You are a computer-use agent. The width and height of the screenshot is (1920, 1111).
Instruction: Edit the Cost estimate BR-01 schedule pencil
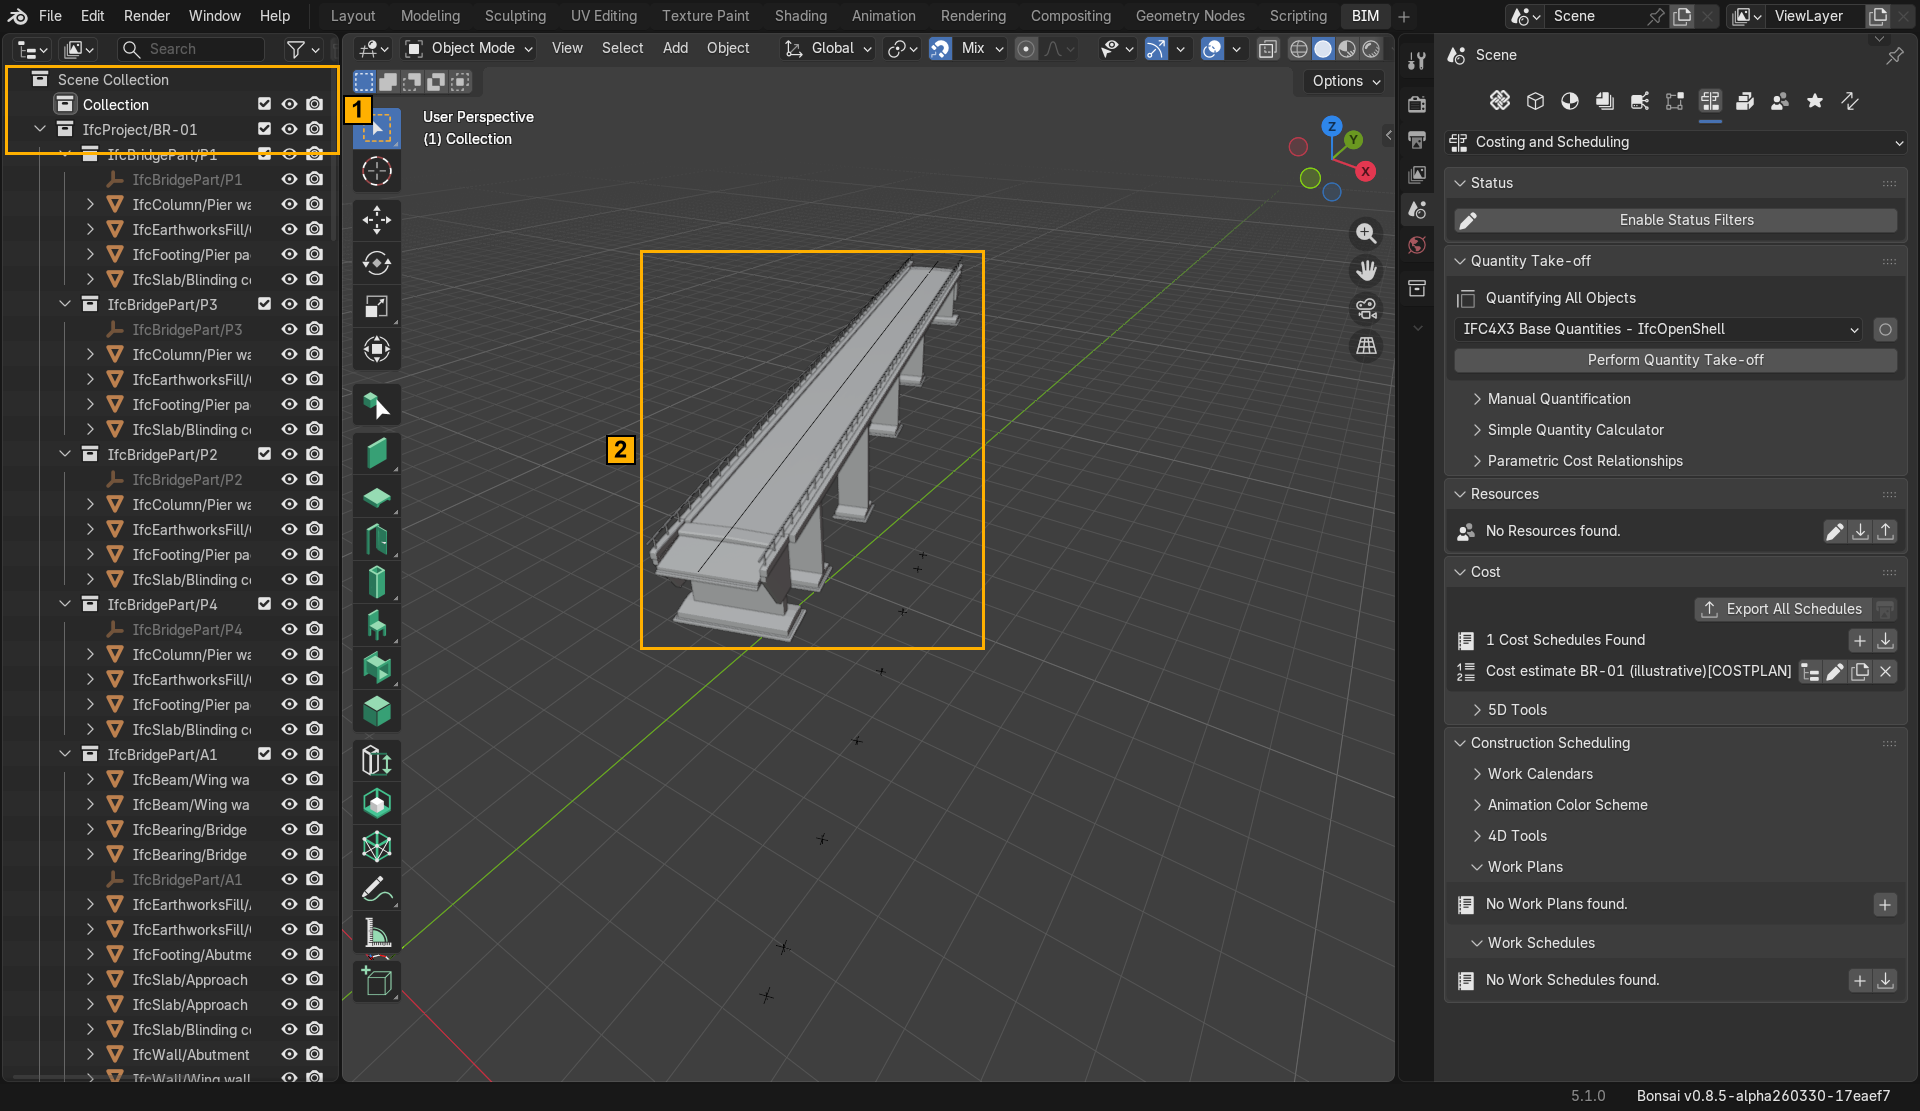click(x=1835, y=672)
